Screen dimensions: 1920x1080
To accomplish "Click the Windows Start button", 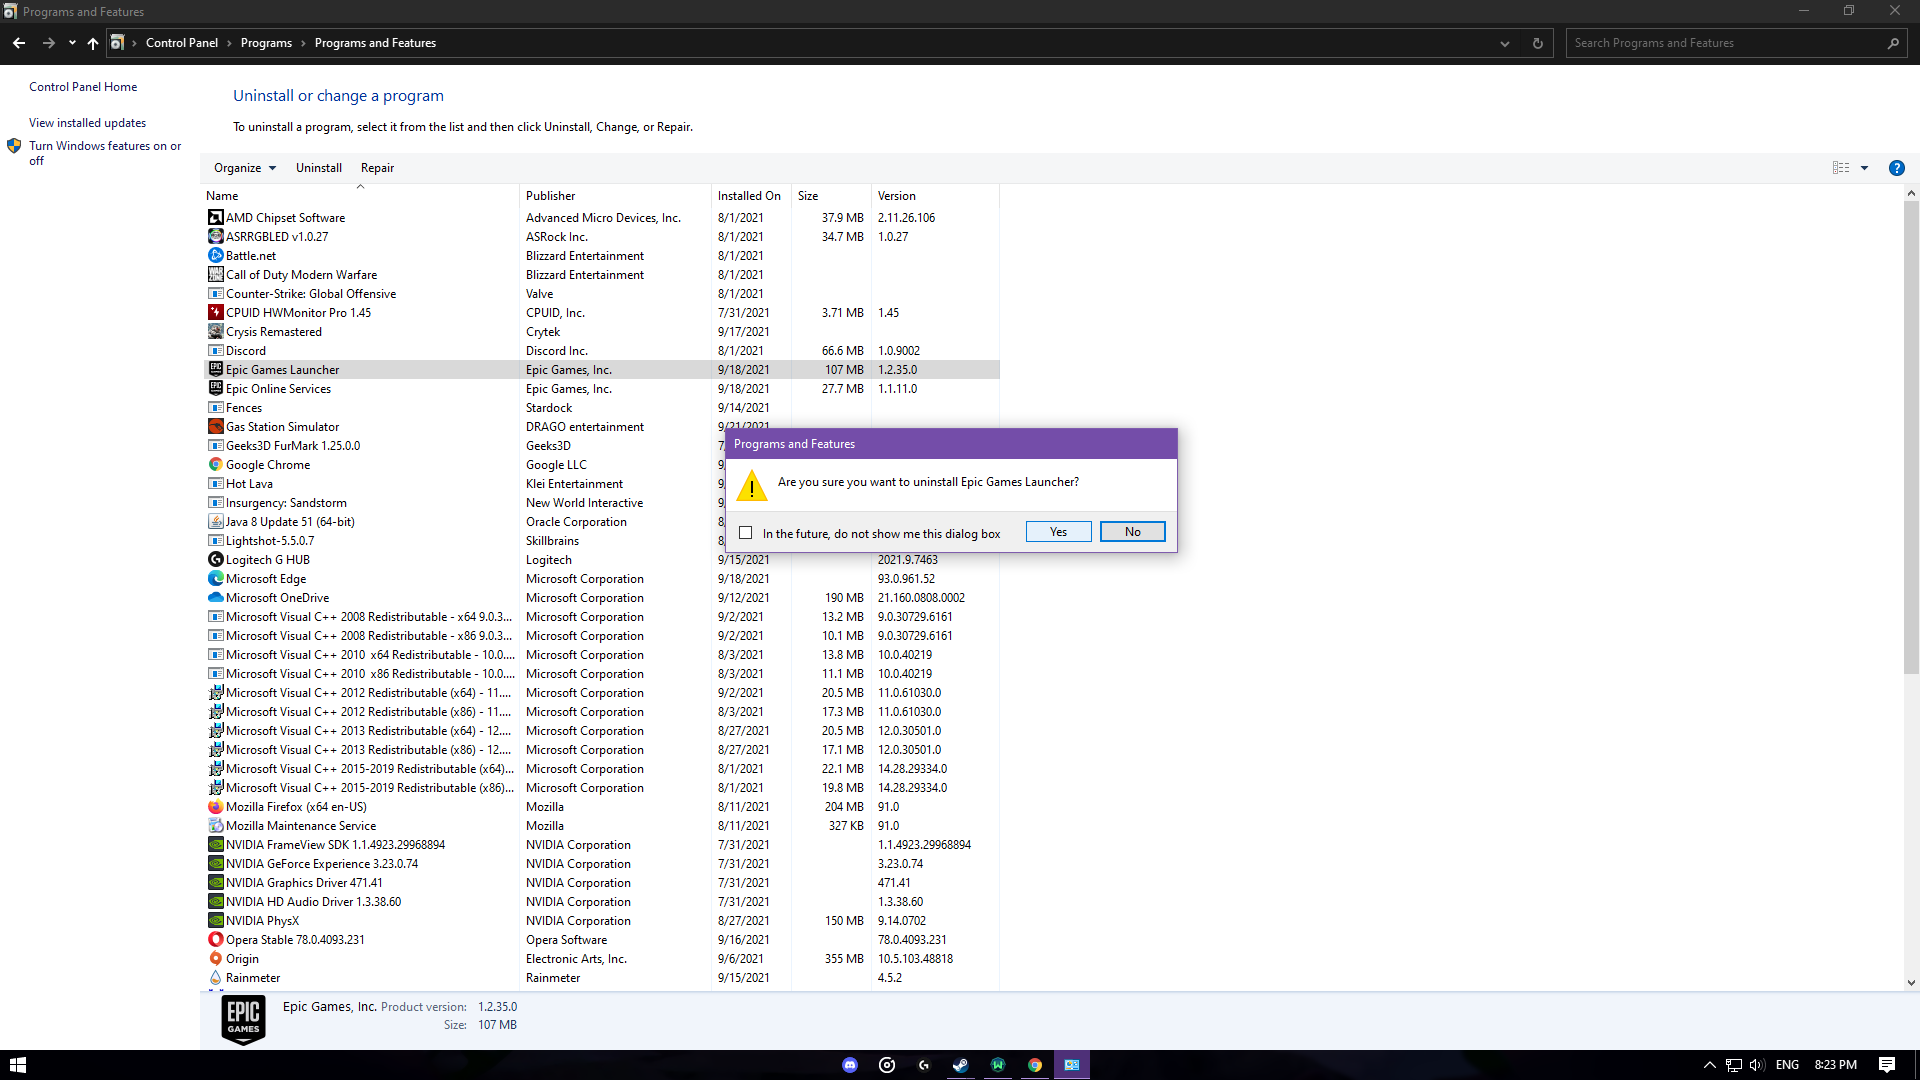I will (x=17, y=1065).
